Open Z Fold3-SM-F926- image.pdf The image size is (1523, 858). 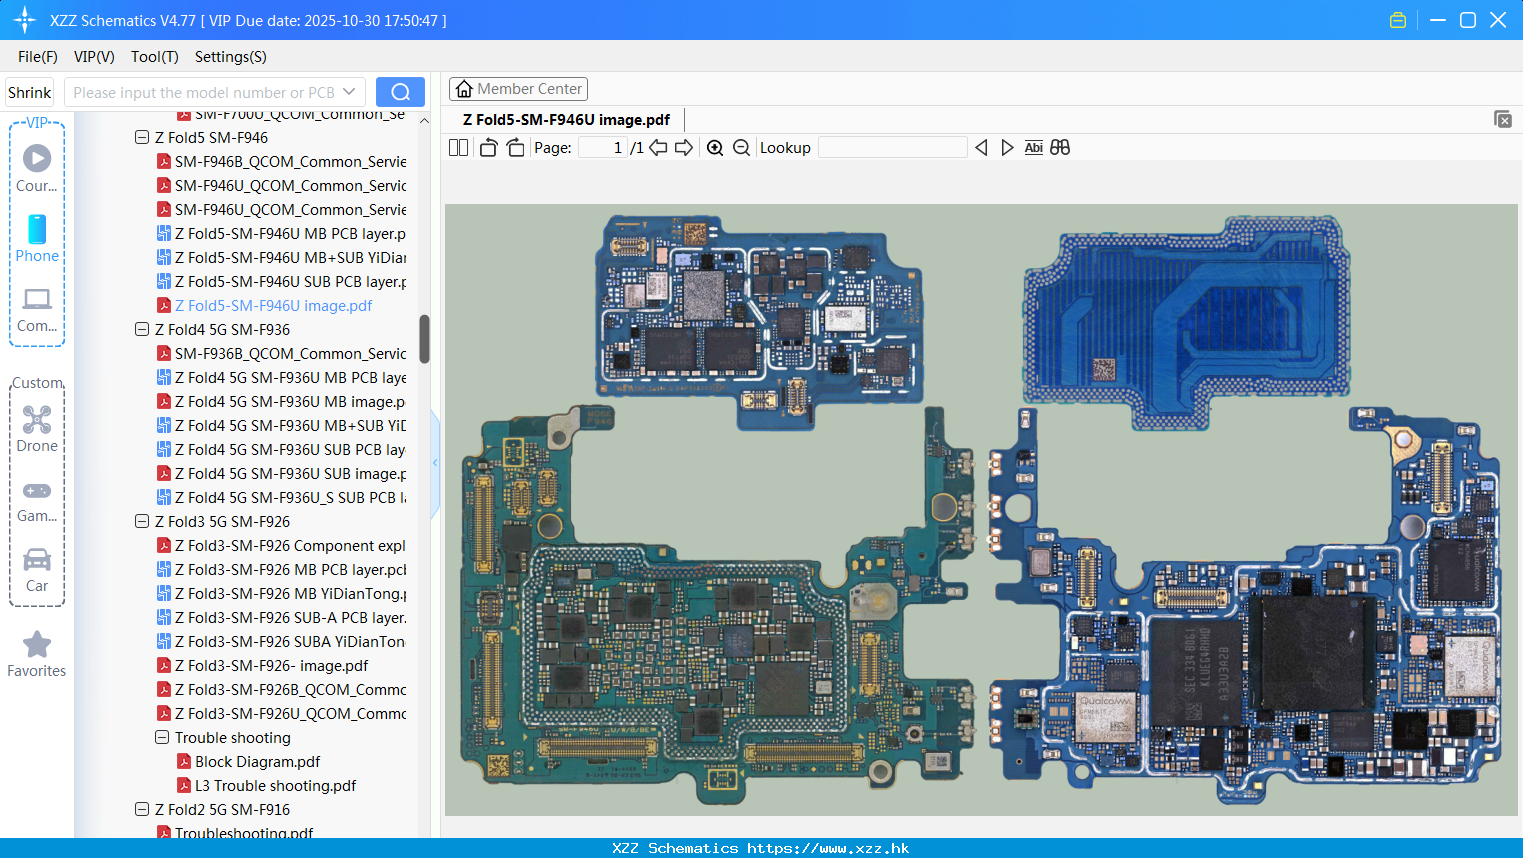(263, 665)
